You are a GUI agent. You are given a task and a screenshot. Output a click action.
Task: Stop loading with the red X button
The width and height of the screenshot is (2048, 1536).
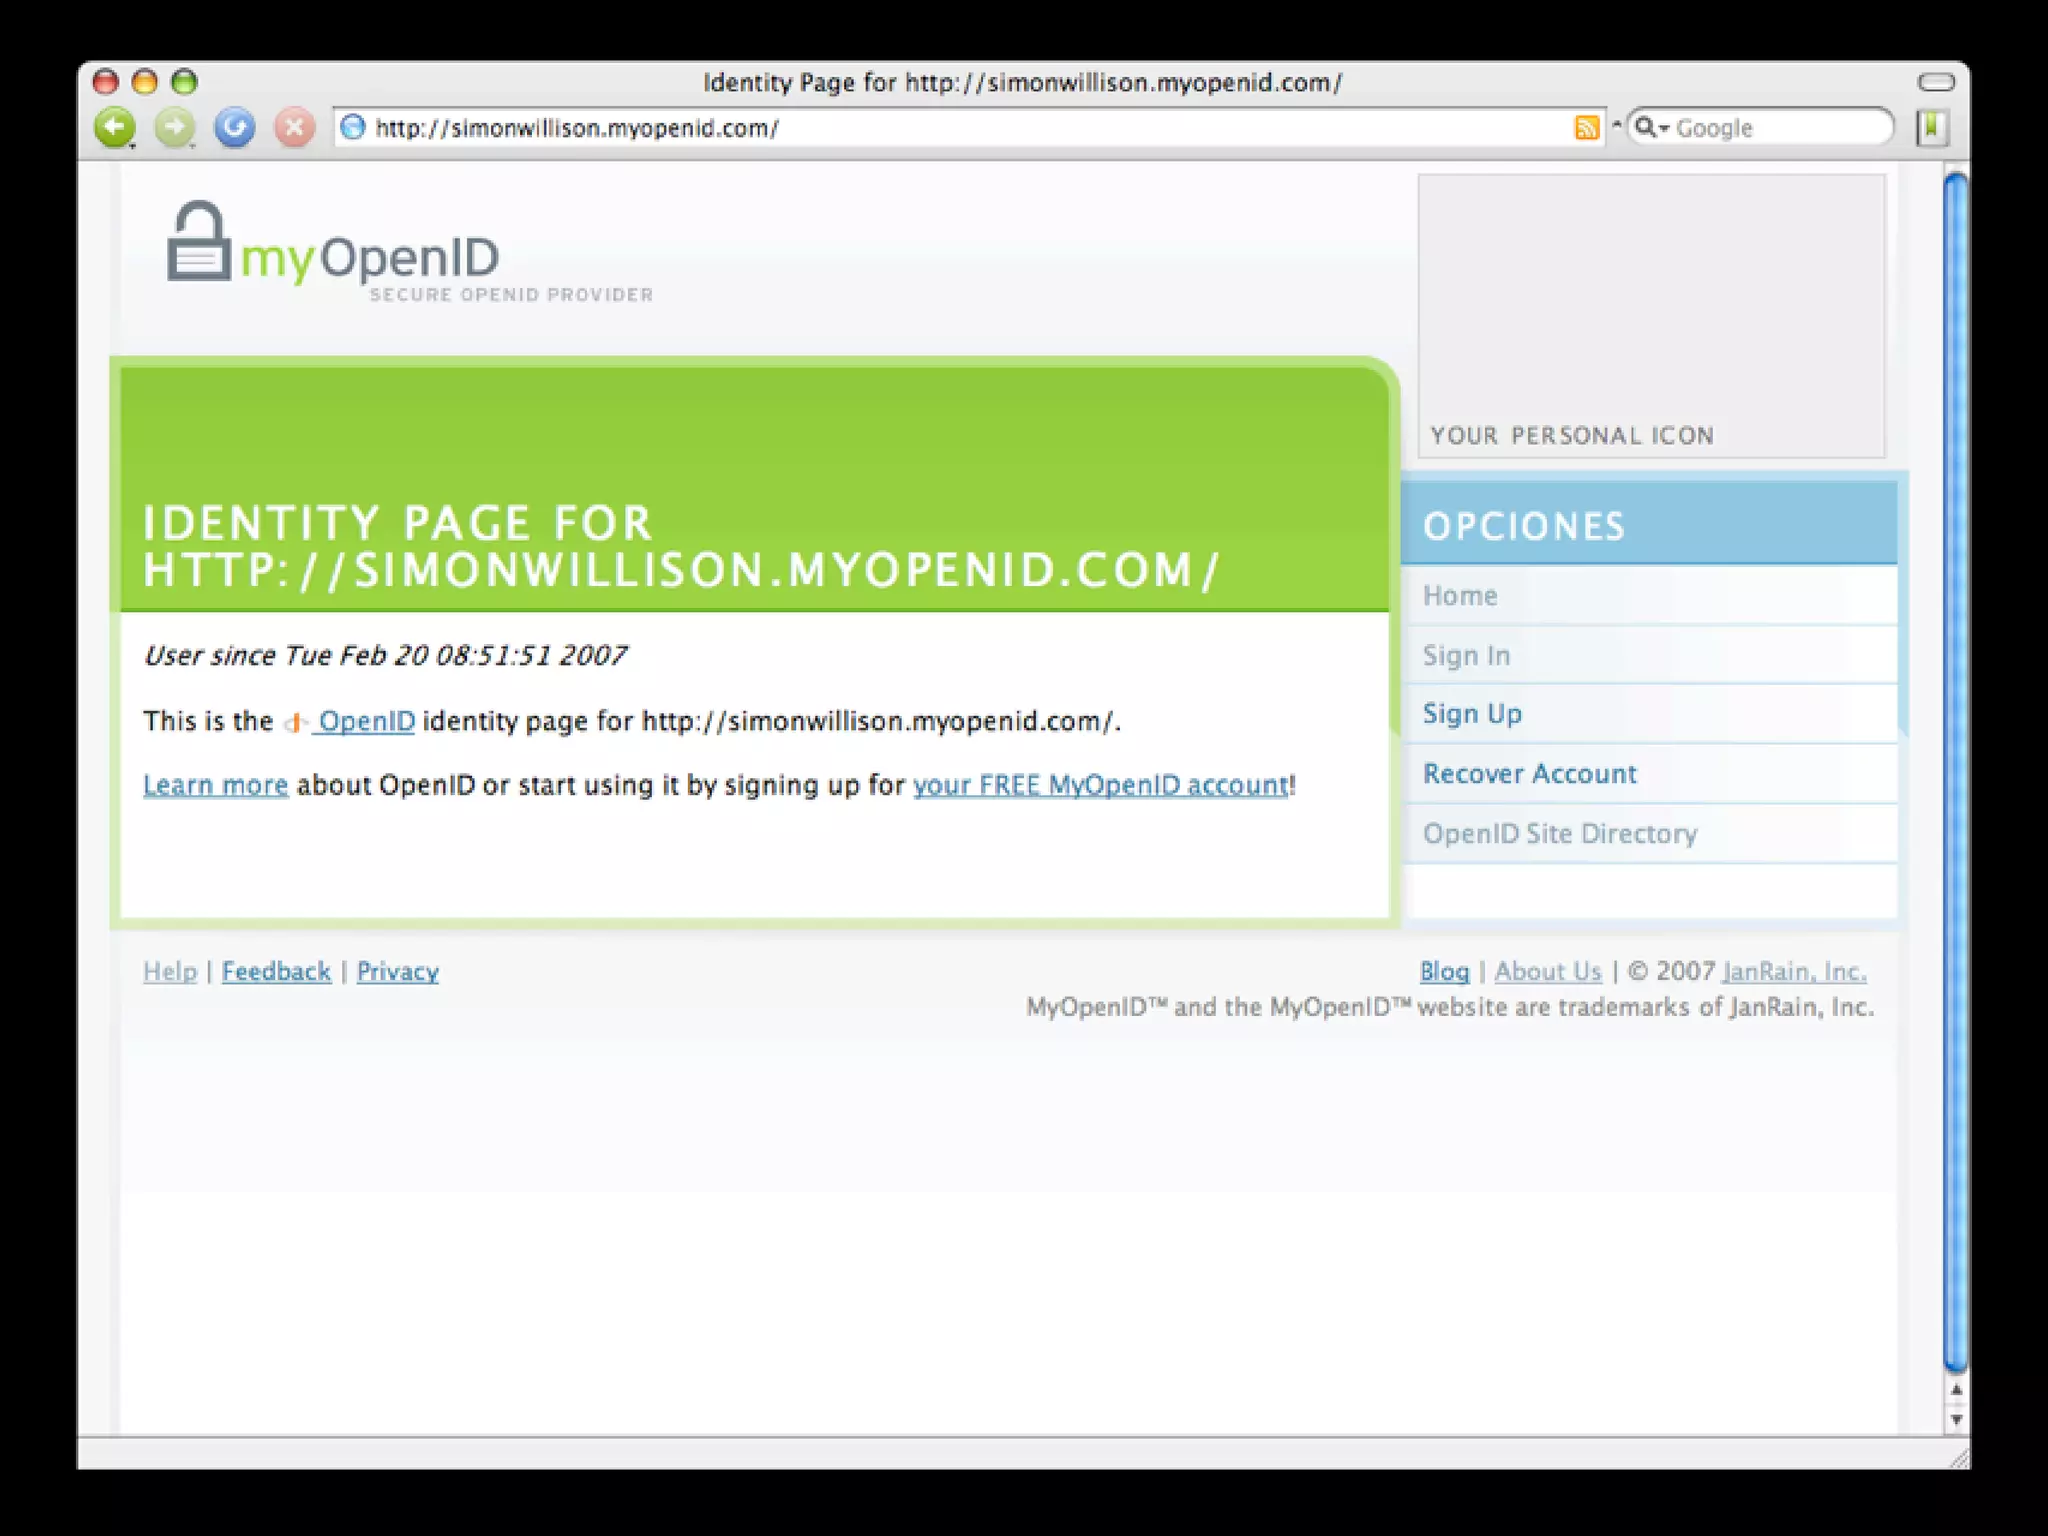(294, 128)
